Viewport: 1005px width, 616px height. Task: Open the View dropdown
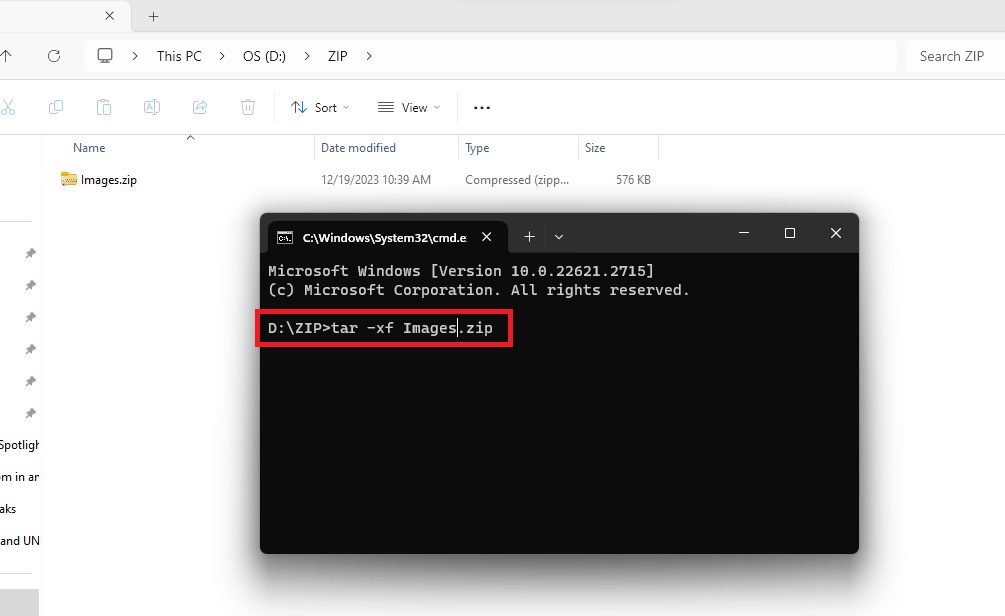pyautogui.click(x=409, y=107)
